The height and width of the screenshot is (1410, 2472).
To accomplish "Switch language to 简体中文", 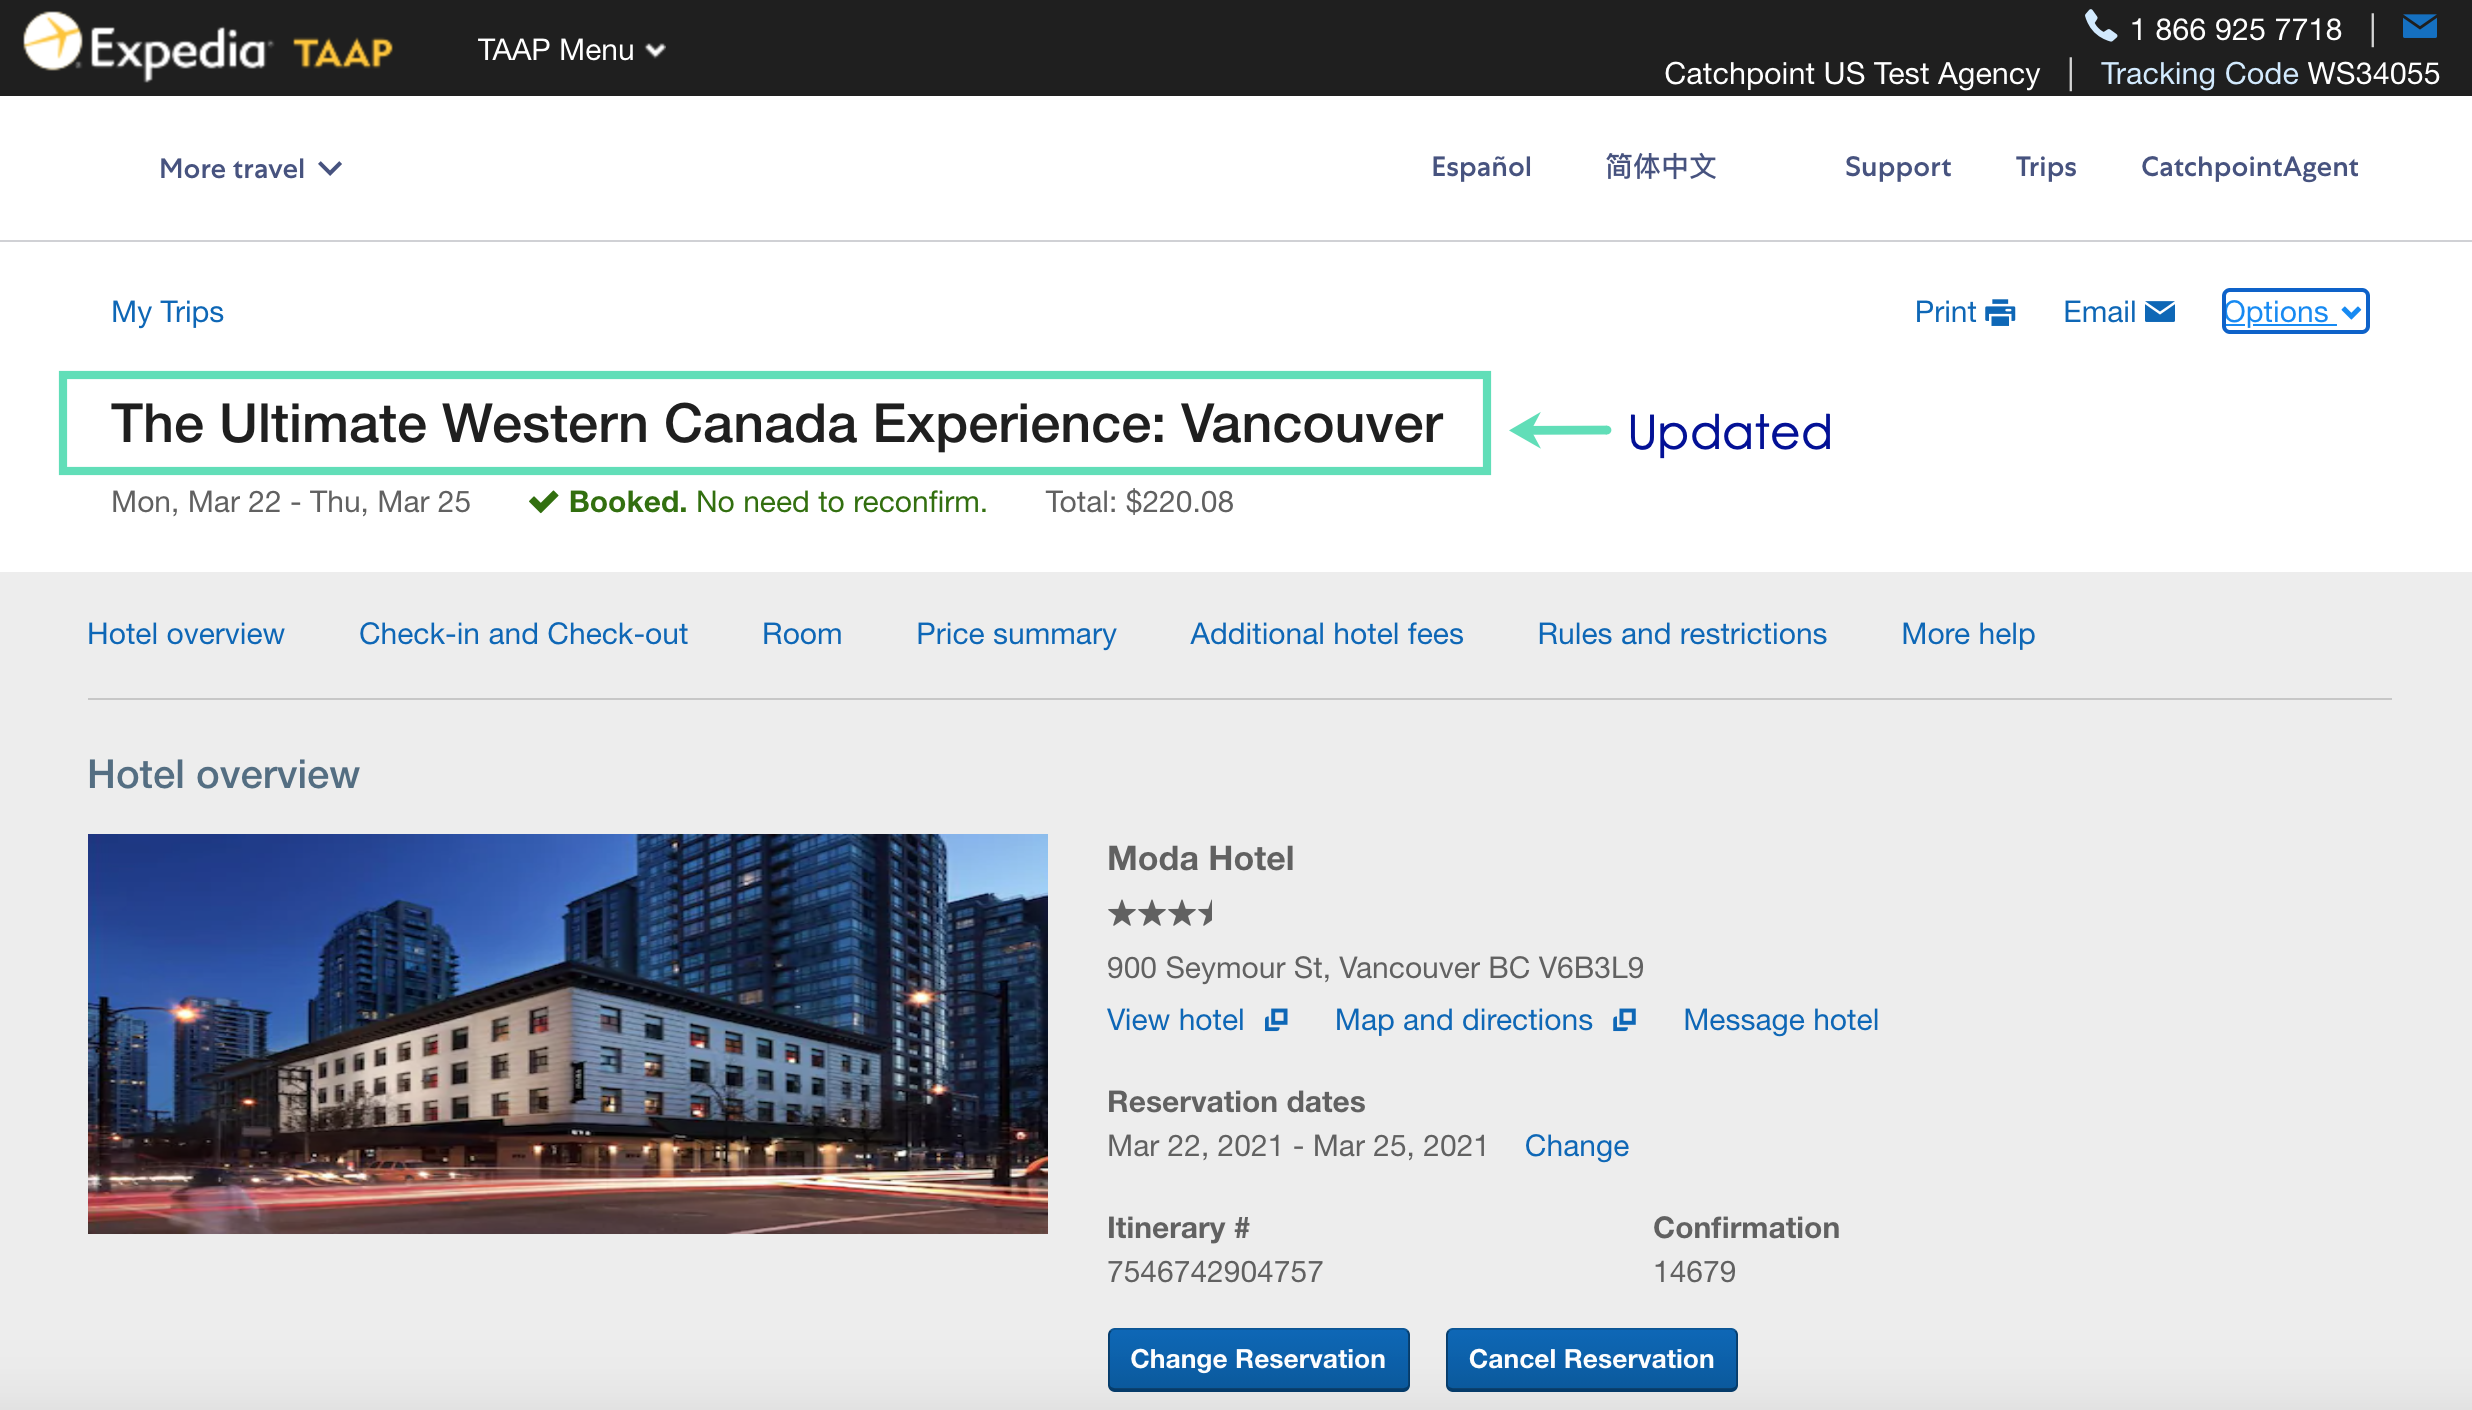I will [x=1661, y=167].
